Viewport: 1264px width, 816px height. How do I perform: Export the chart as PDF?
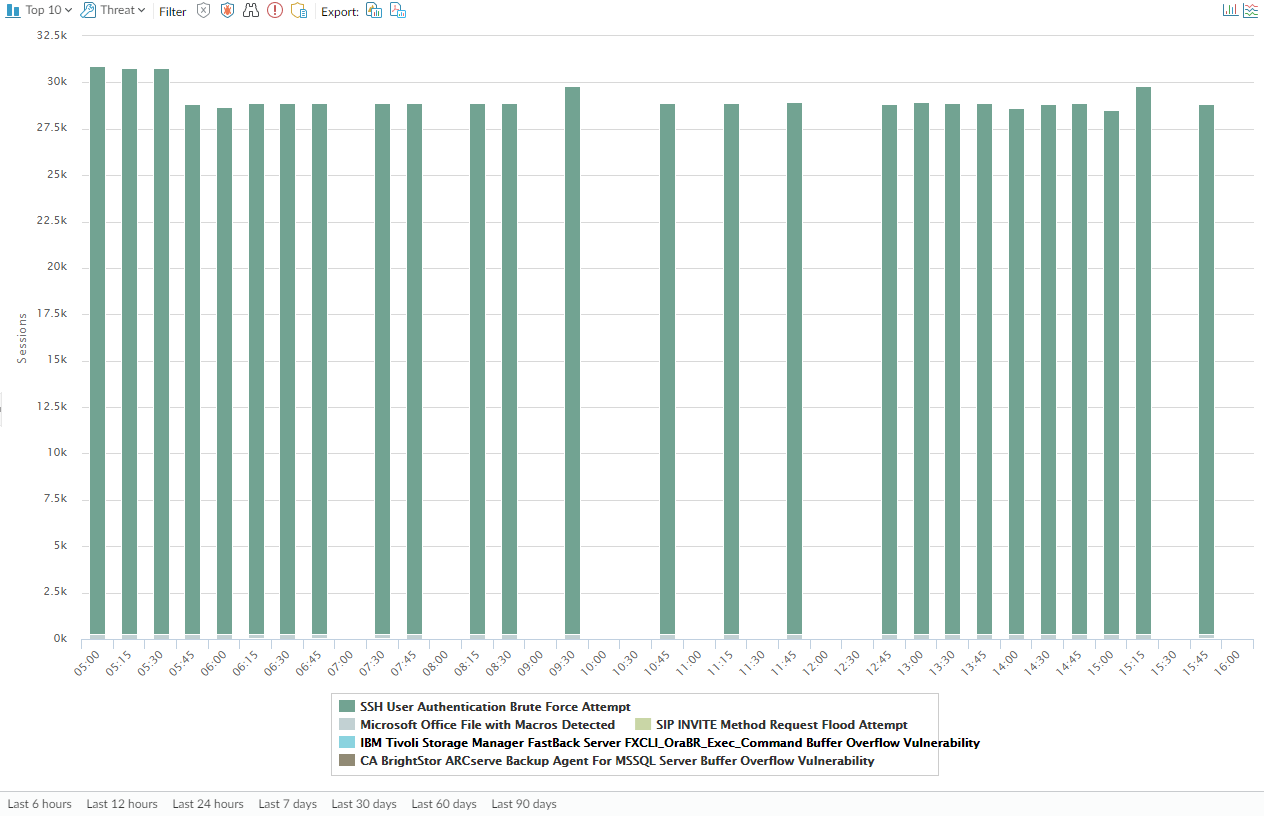click(397, 11)
